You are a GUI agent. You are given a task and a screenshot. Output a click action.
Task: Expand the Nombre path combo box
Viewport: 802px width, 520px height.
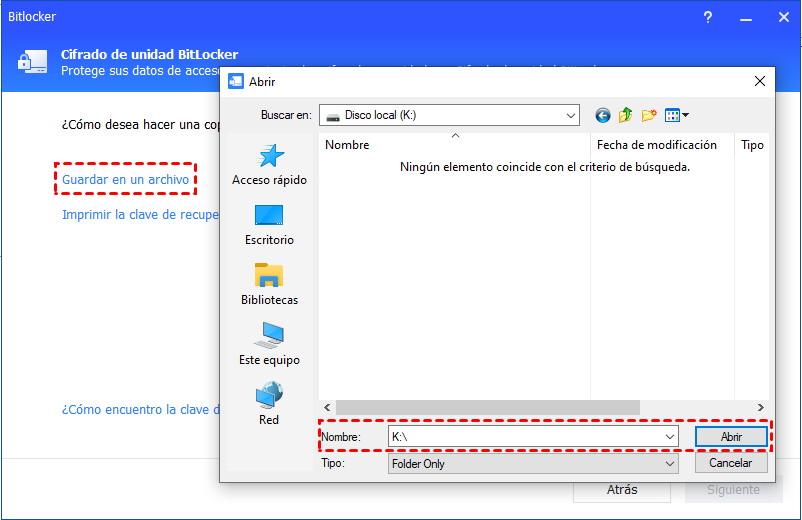(669, 437)
